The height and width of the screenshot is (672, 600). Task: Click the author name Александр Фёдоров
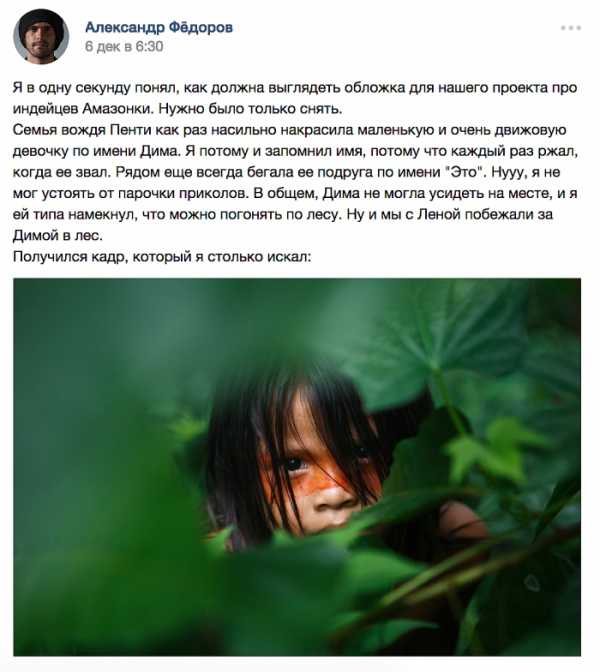(x=159, y=27)
